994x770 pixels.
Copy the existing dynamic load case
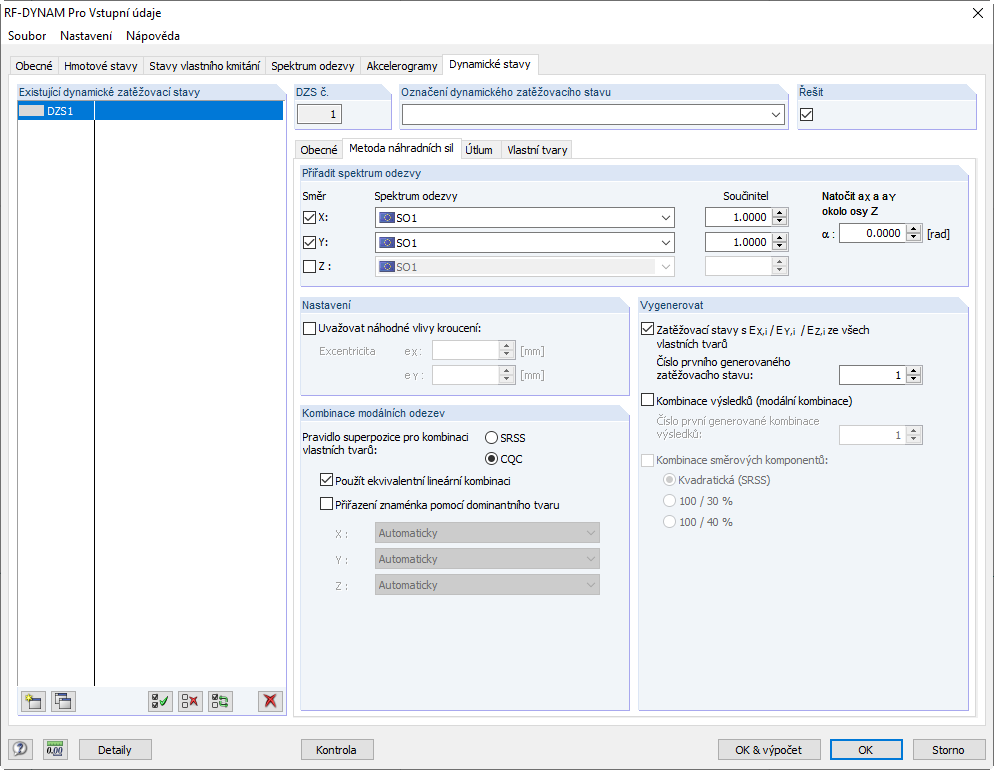[63, 701]
